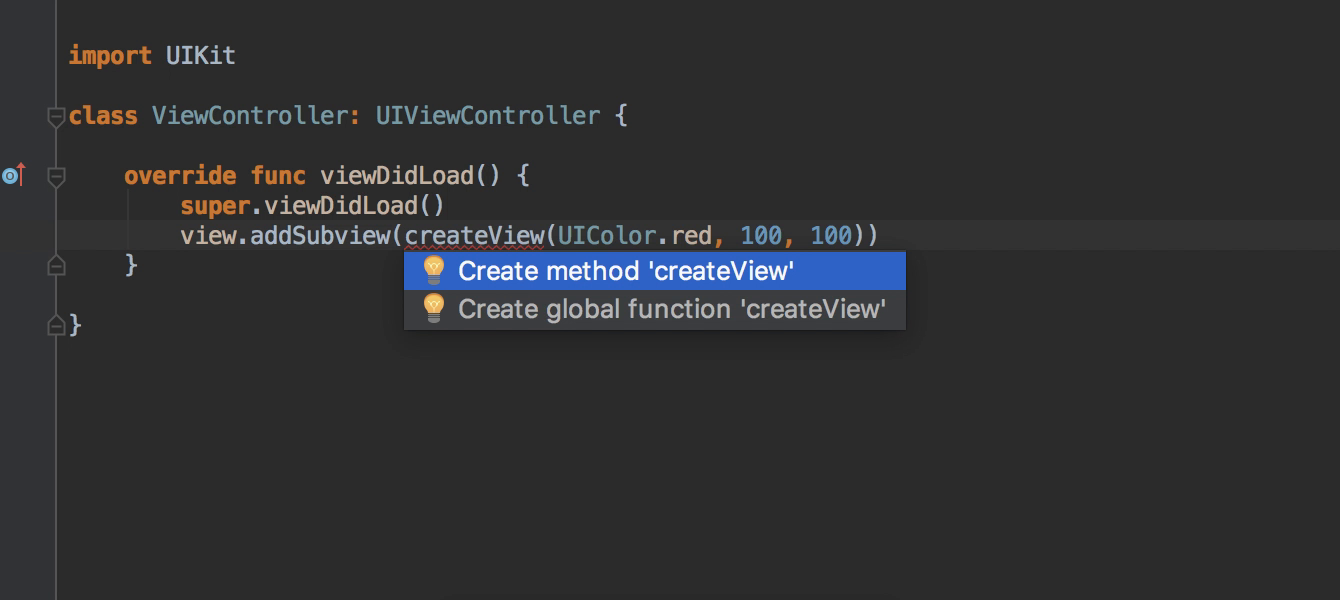Viewport: 1340px width, 600px height.
Task: Collapse the ViewController class fold marker
Action: (x=56, y=116)
